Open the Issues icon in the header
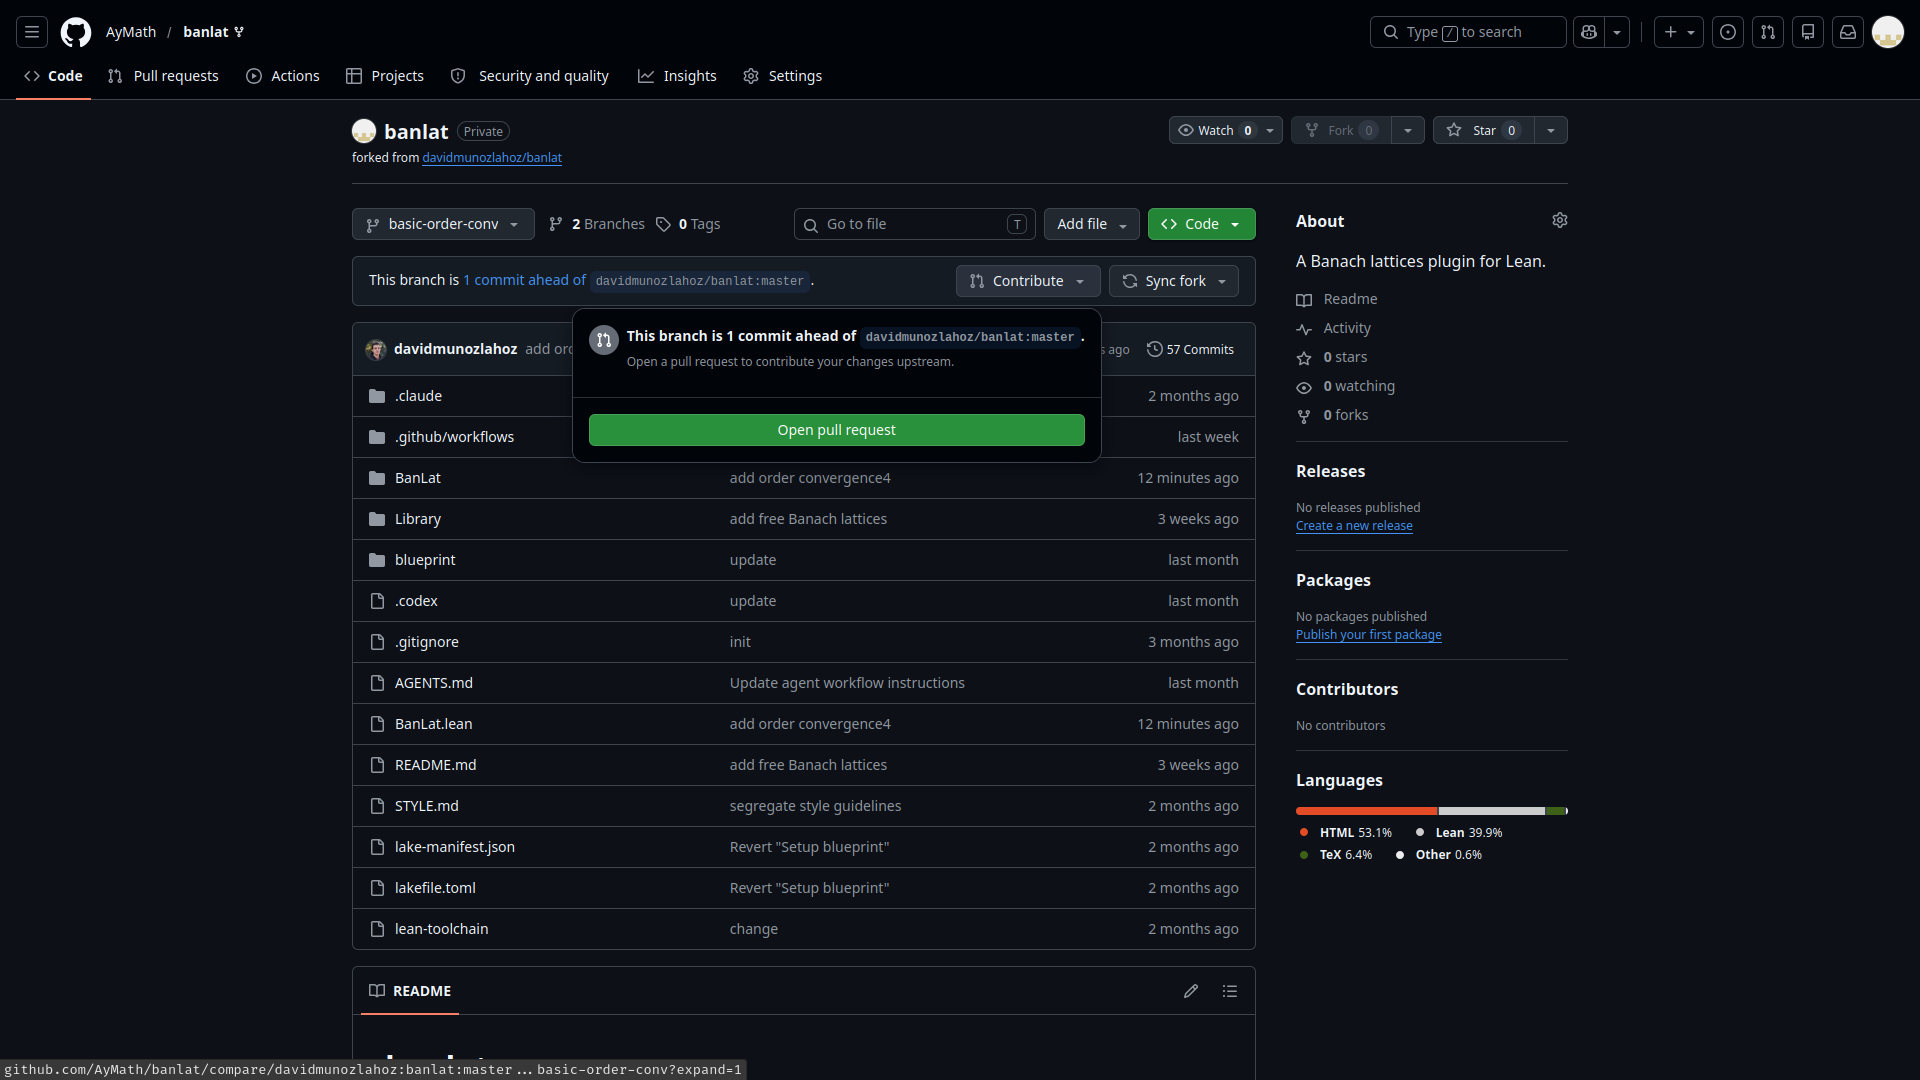Image resolution: width=1920 pixels, height=1080 pixels. (1728, 32)
